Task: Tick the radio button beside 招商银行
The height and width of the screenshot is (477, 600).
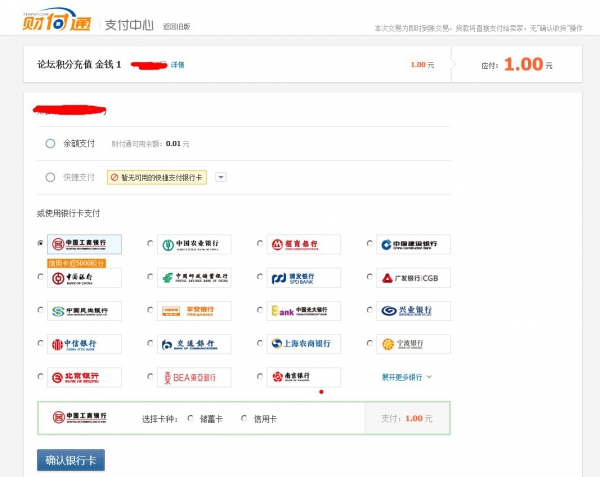Action: (260, 243)
